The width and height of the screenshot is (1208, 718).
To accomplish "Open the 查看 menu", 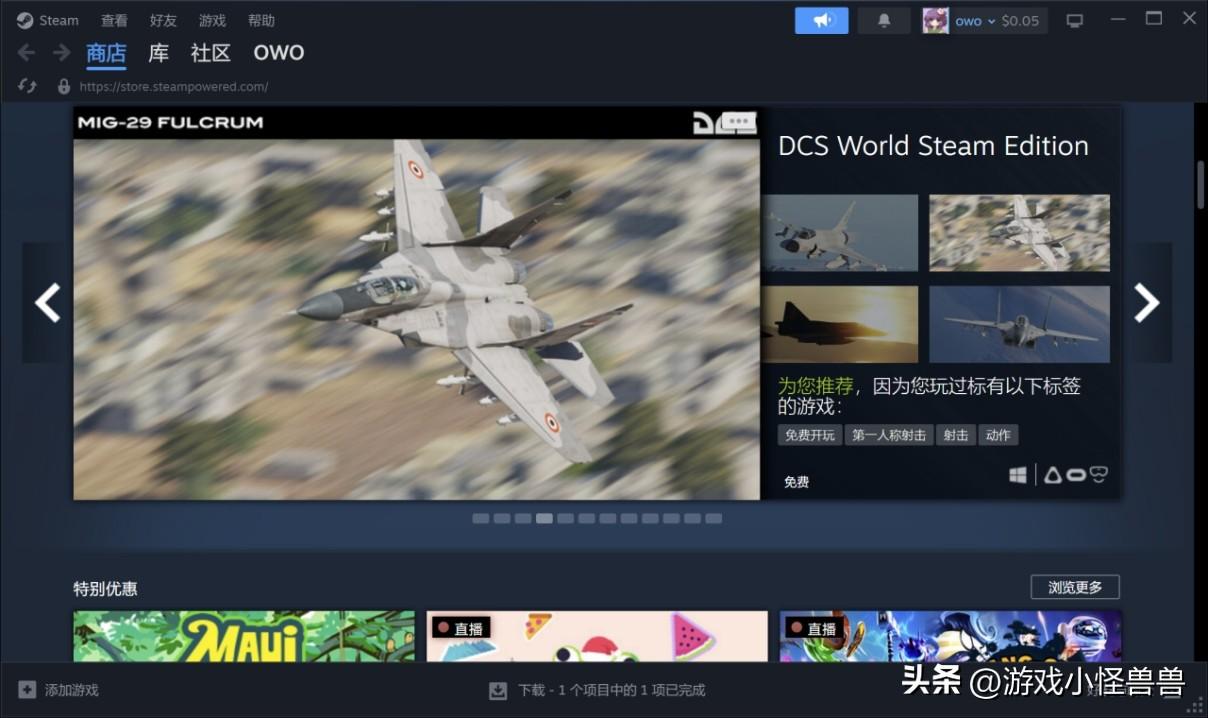I will click(114, 20).
